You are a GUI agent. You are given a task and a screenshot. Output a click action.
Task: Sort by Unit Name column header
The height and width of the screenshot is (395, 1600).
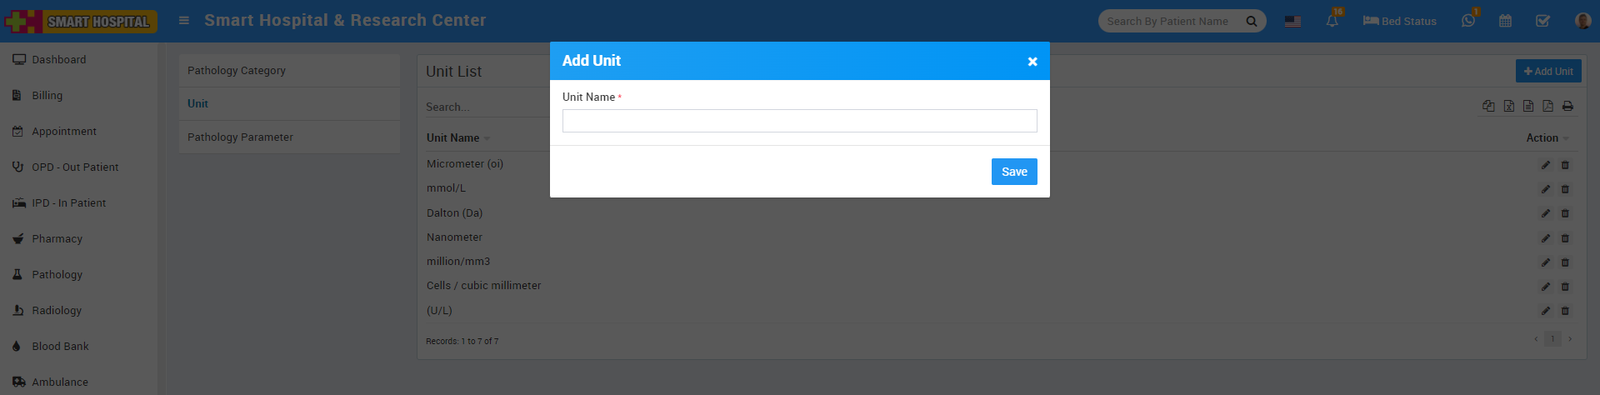click(x=453, y=138)
